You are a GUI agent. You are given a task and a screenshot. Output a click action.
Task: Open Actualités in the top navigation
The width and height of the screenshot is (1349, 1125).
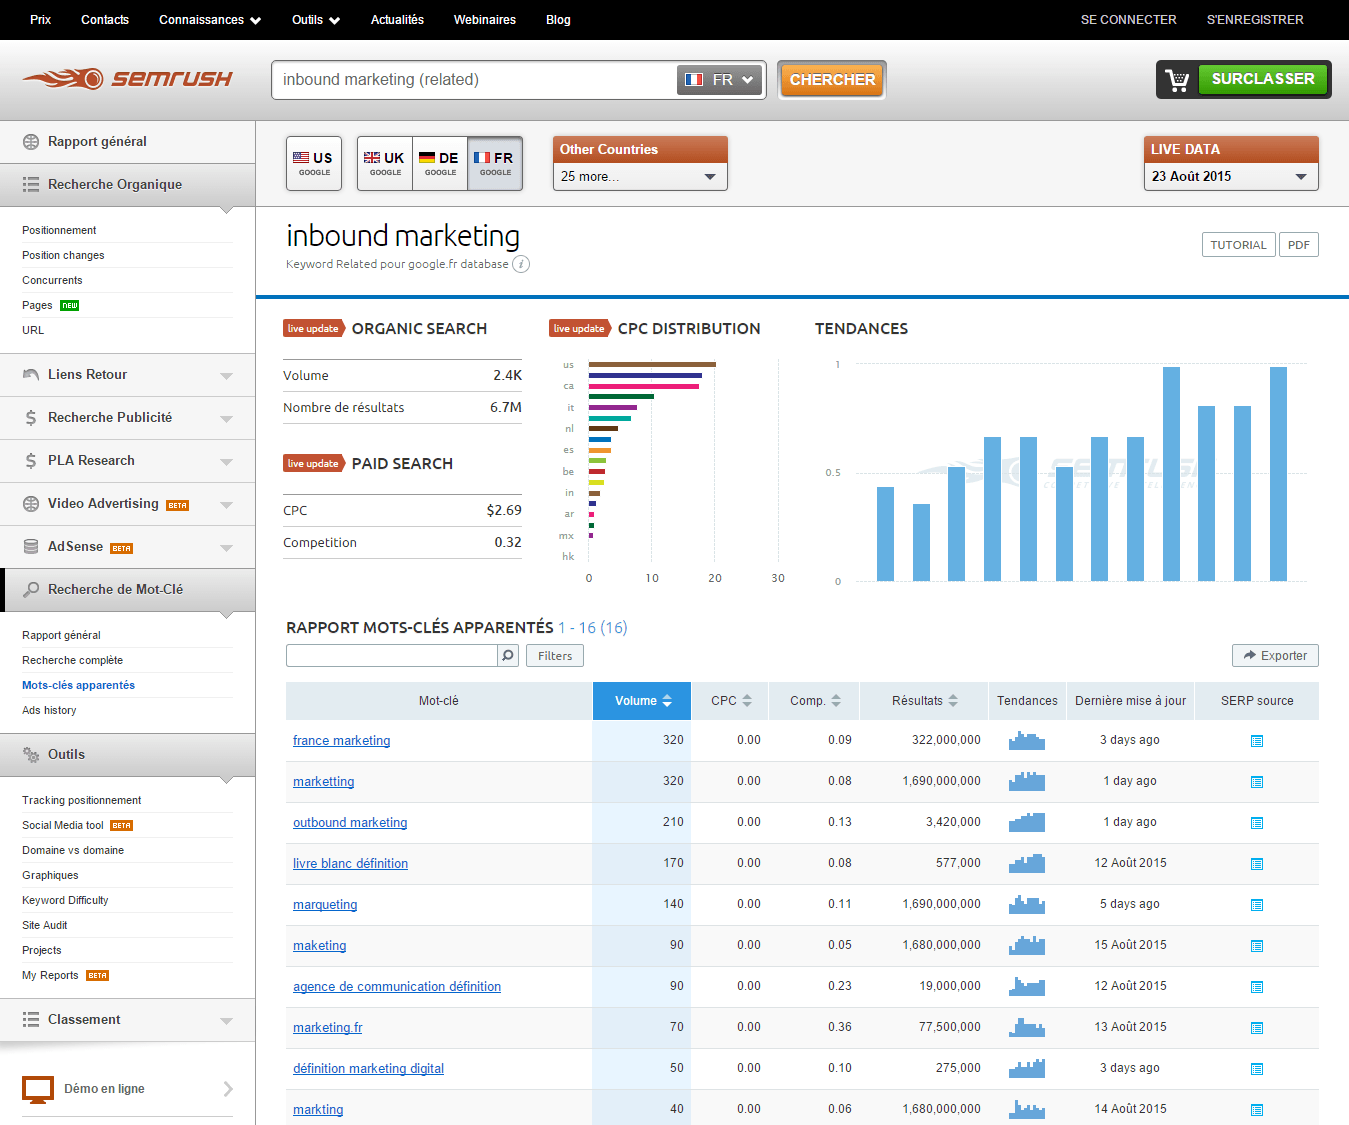pyautogui.click(x=397, y=20)
